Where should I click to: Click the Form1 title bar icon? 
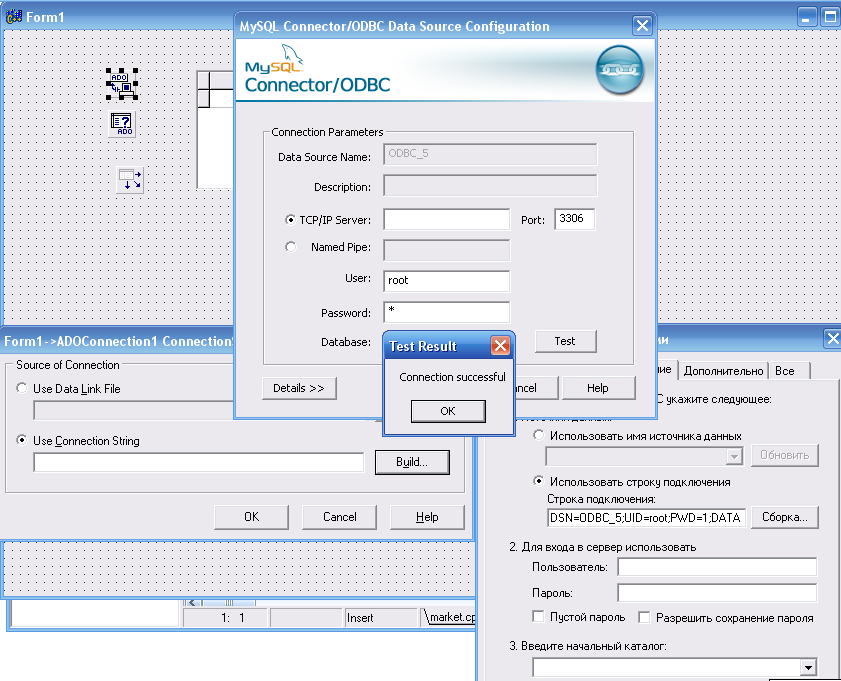[13, 17]
